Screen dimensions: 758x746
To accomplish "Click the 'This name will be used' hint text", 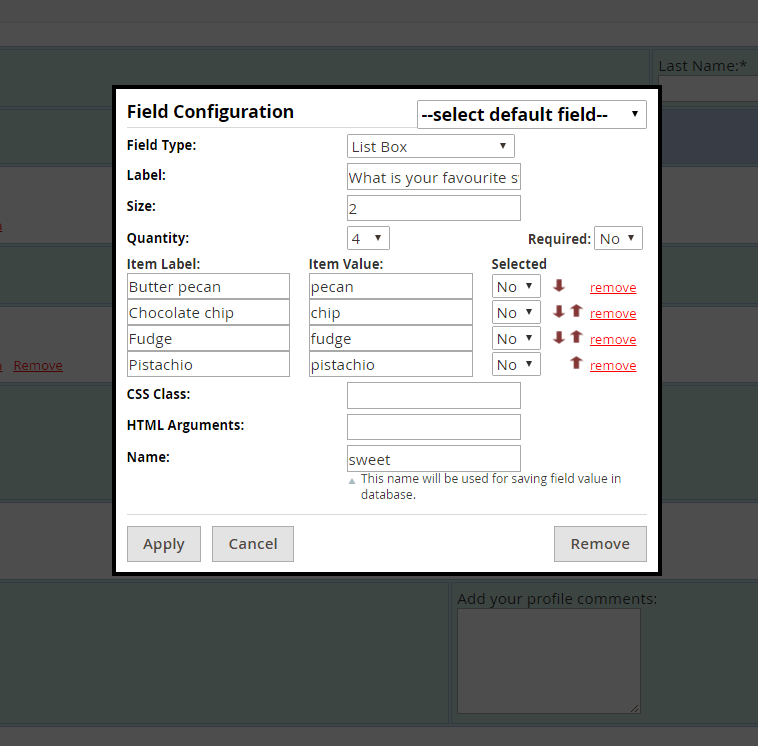I will pos(491,486).
